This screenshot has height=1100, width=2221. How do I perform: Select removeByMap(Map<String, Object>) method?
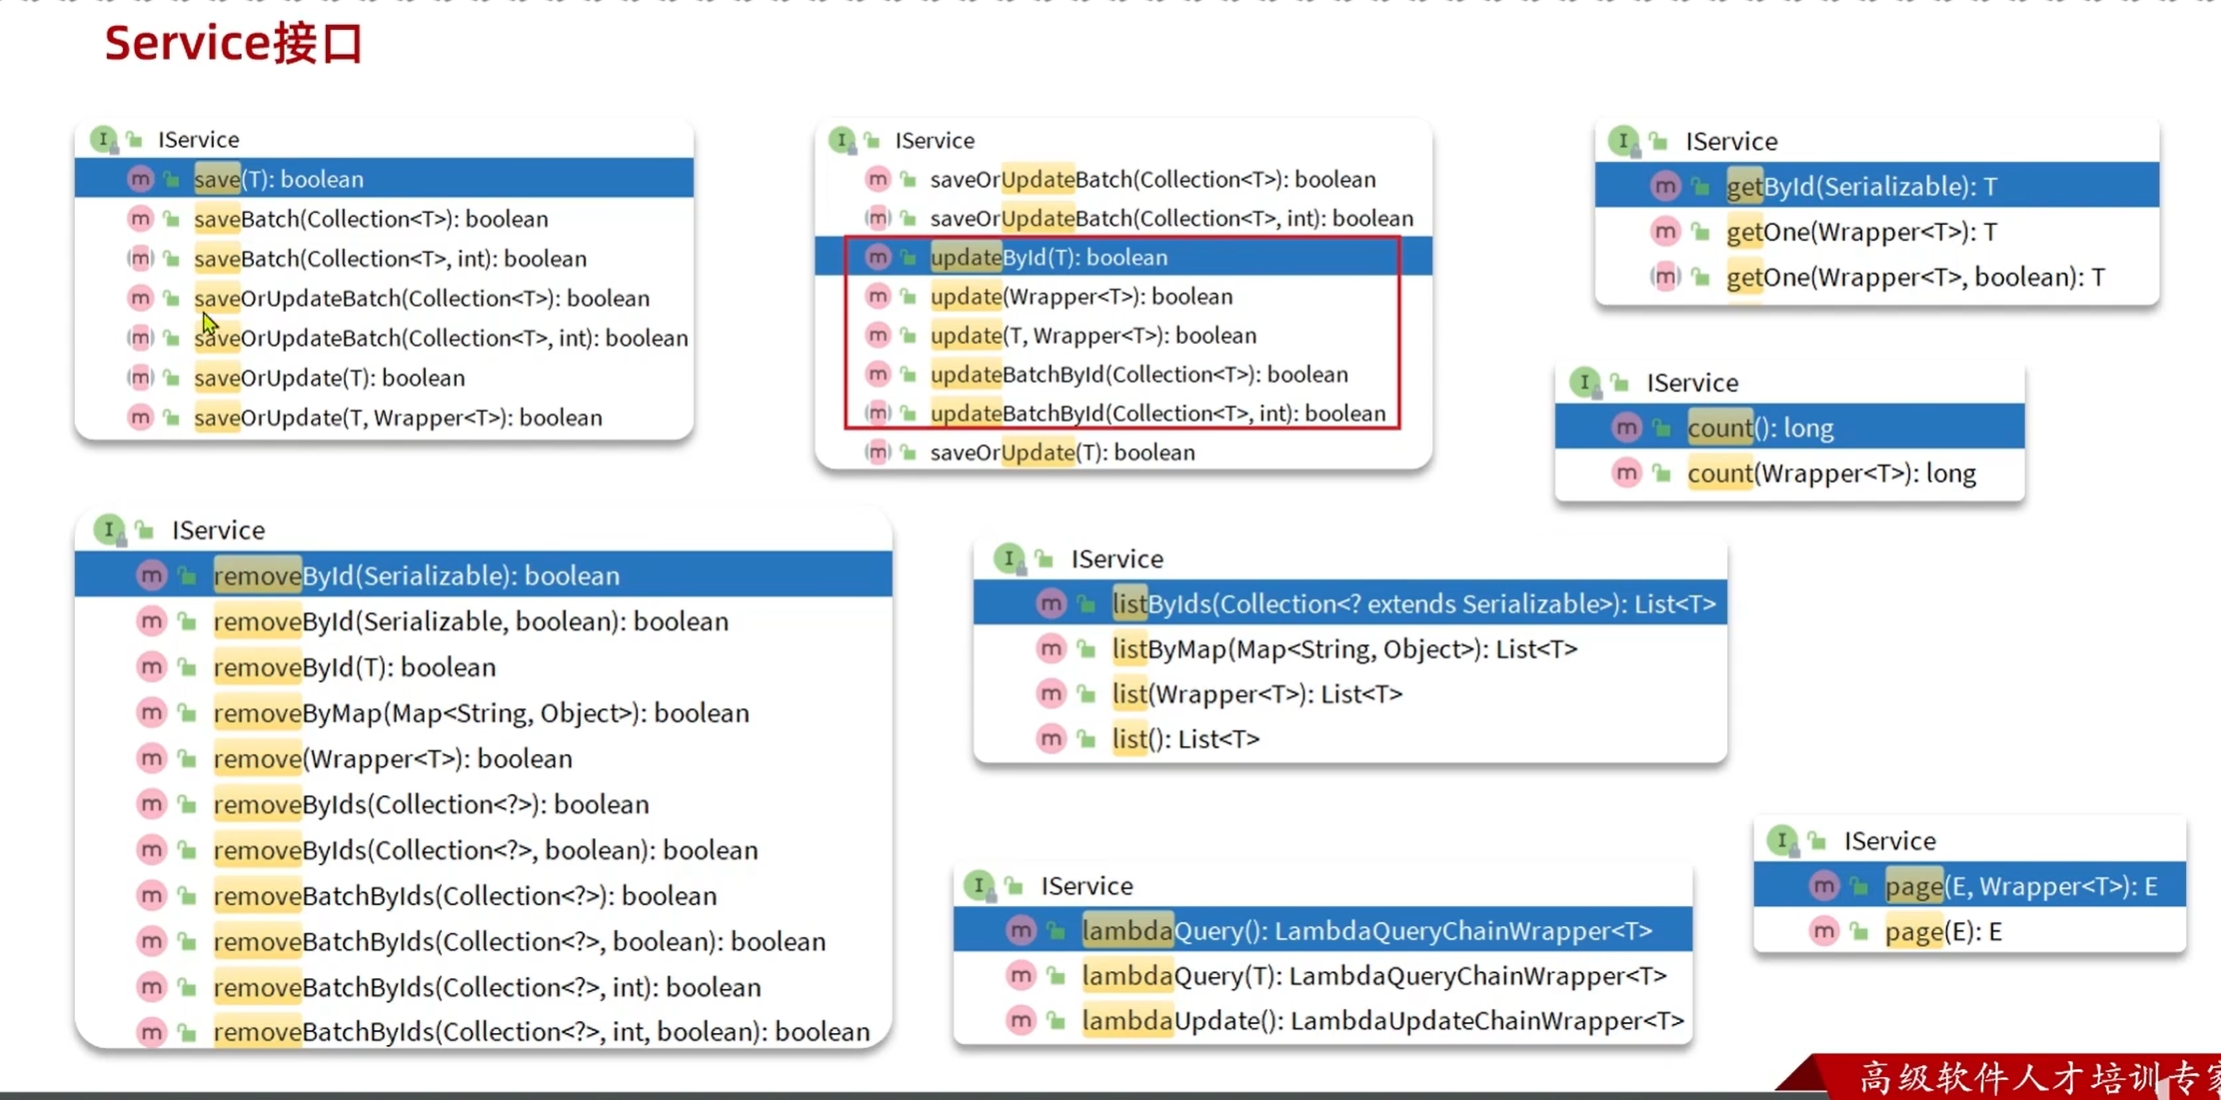(x=480, y=713)
